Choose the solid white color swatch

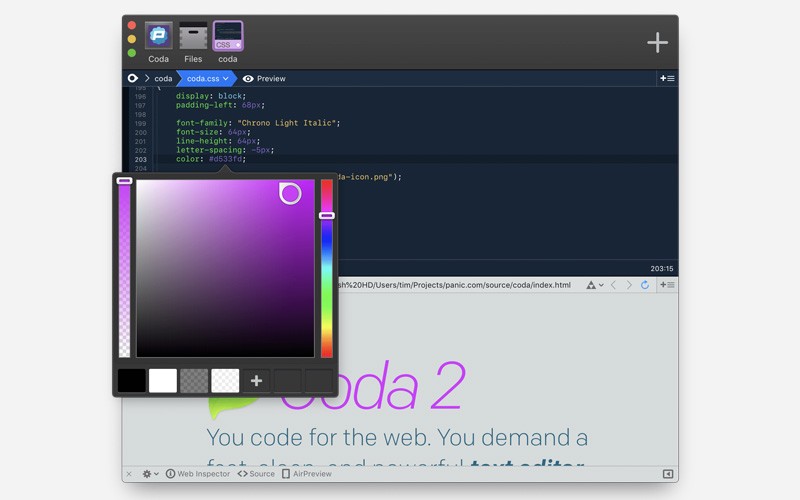tap(163, 381)
